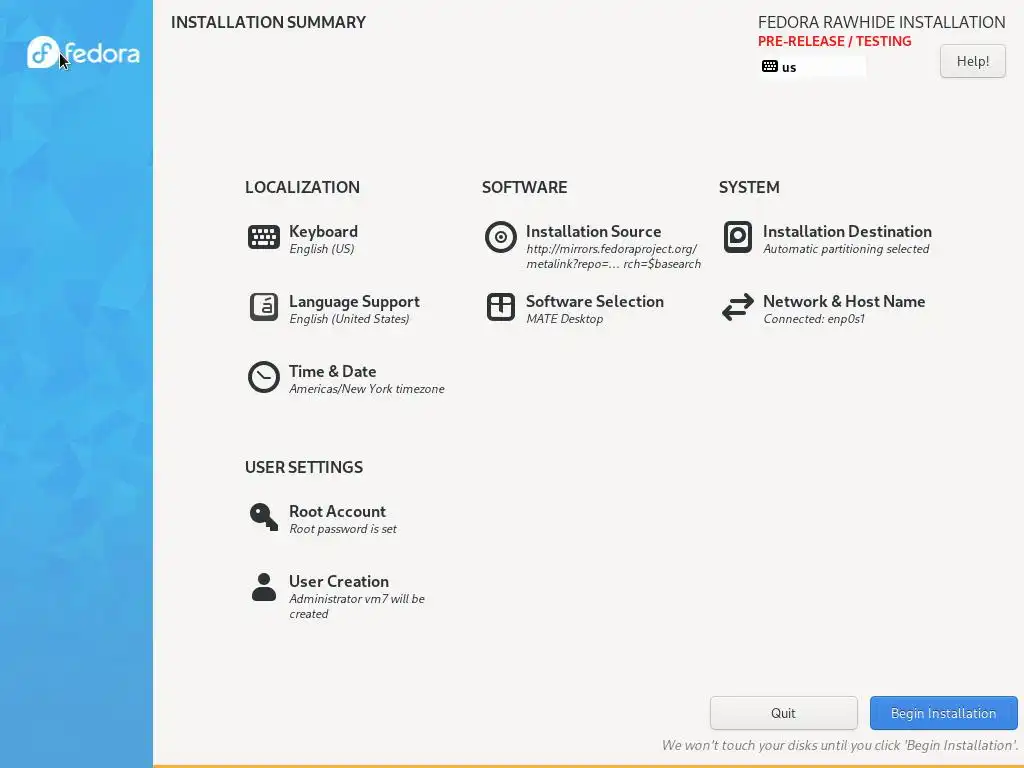Open Language Support settings title

pyautogui.click(x=354, y=301)
